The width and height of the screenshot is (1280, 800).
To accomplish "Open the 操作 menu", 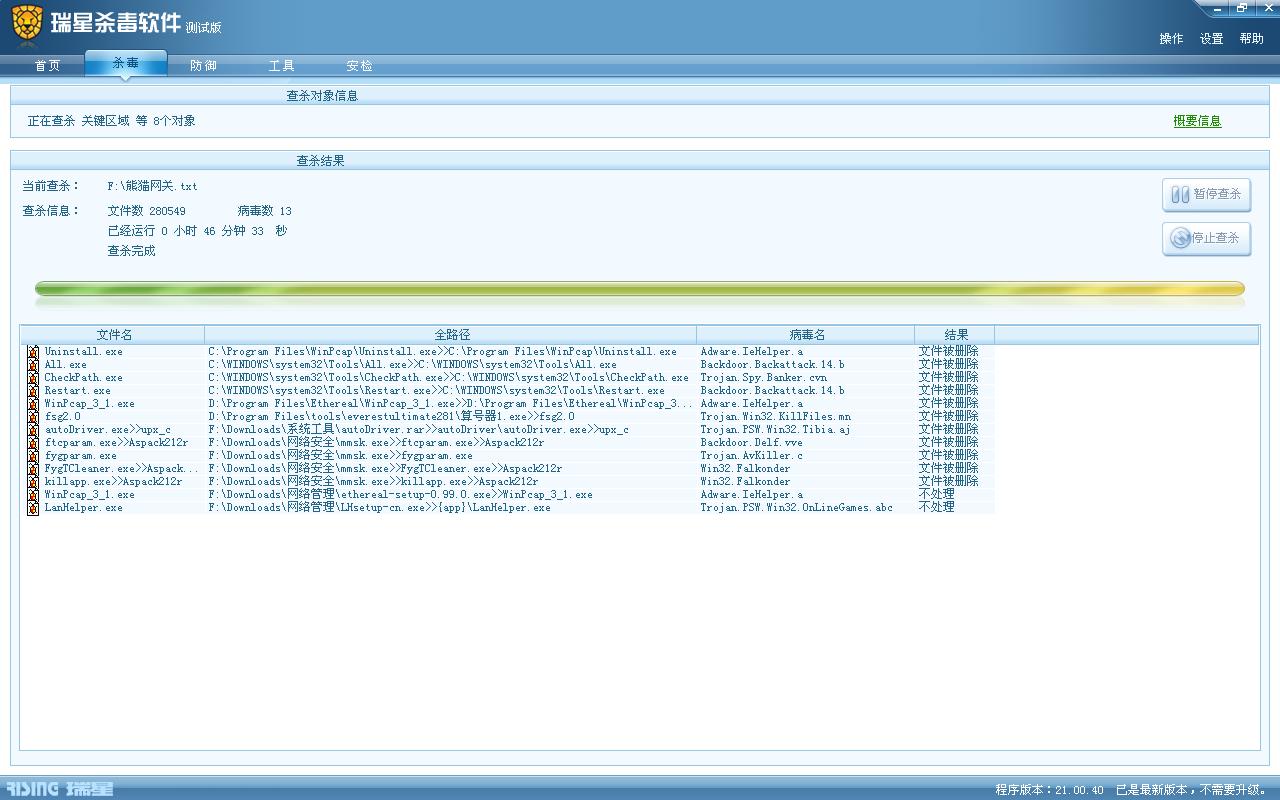I will click(x=1171, y=39).
